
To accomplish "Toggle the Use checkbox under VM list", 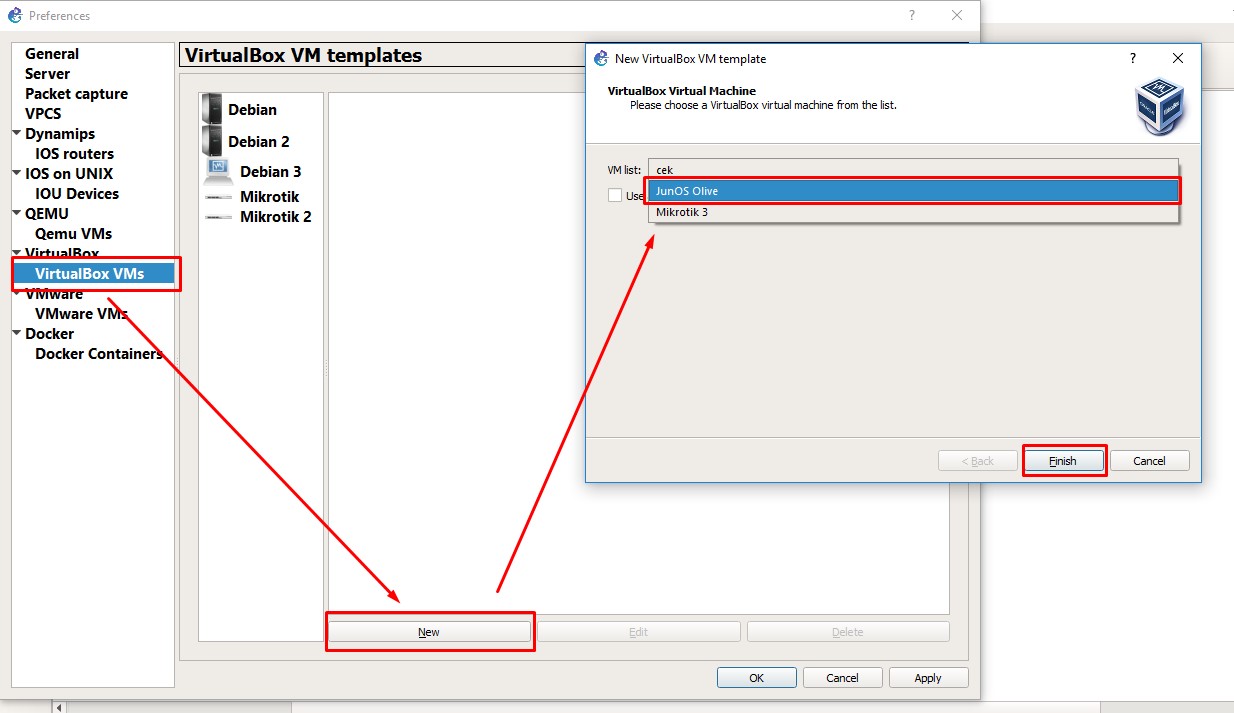I will 615,195.
